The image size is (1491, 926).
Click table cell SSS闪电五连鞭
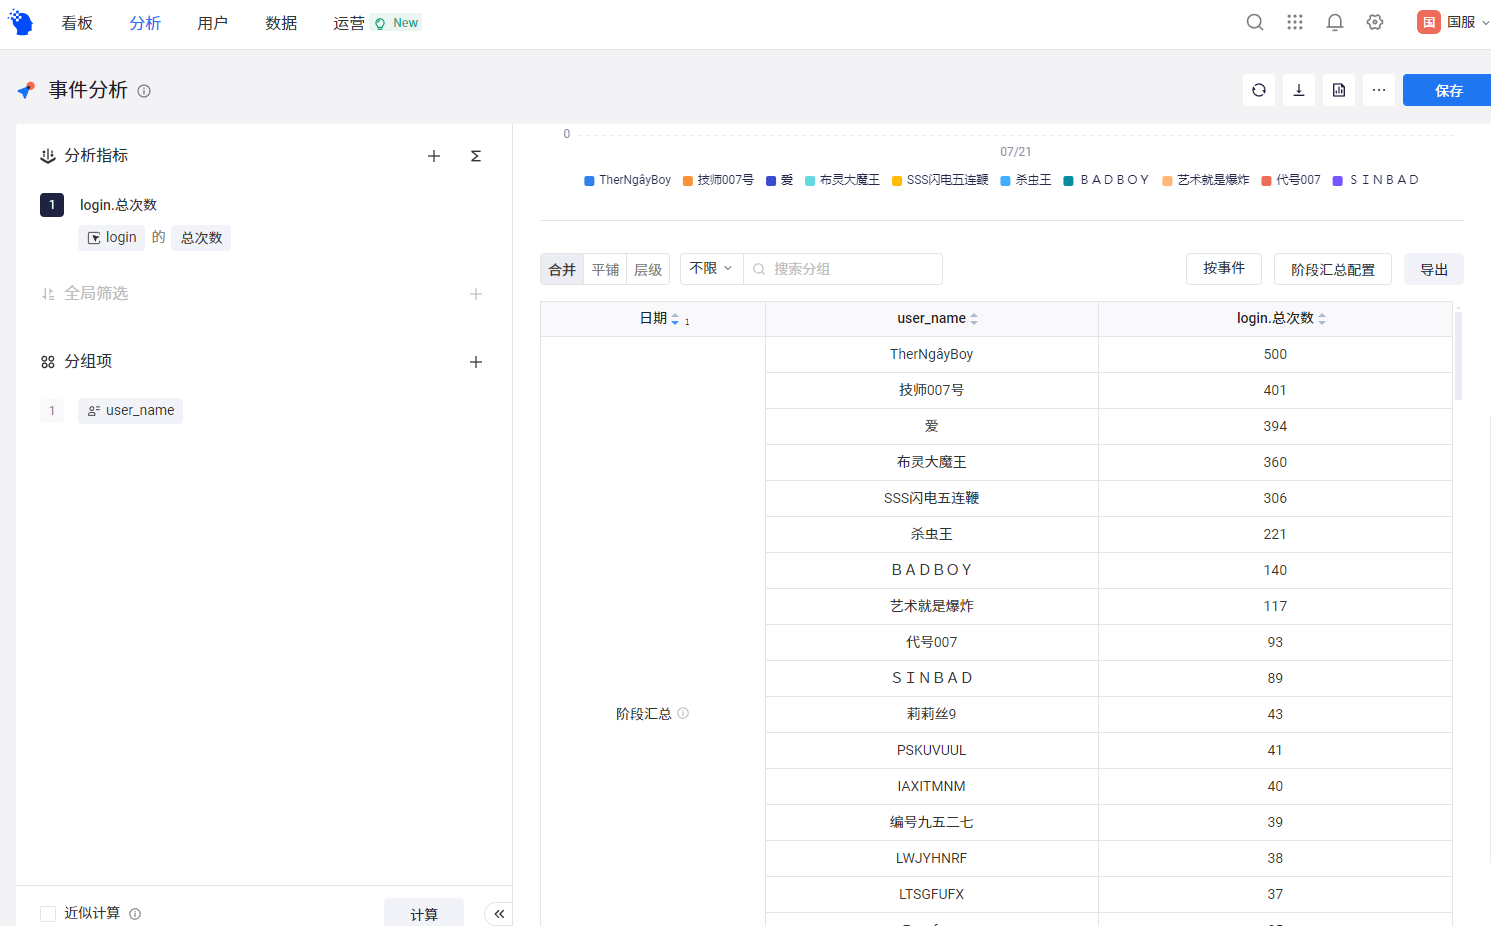[932, 498]
